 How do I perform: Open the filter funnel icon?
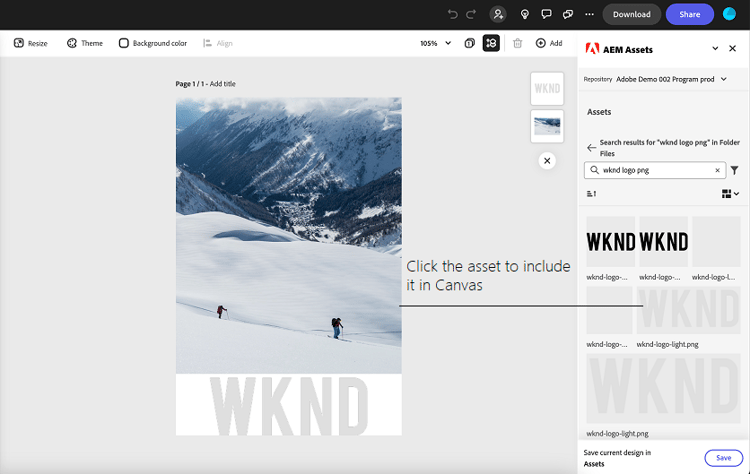click(734, 170)
